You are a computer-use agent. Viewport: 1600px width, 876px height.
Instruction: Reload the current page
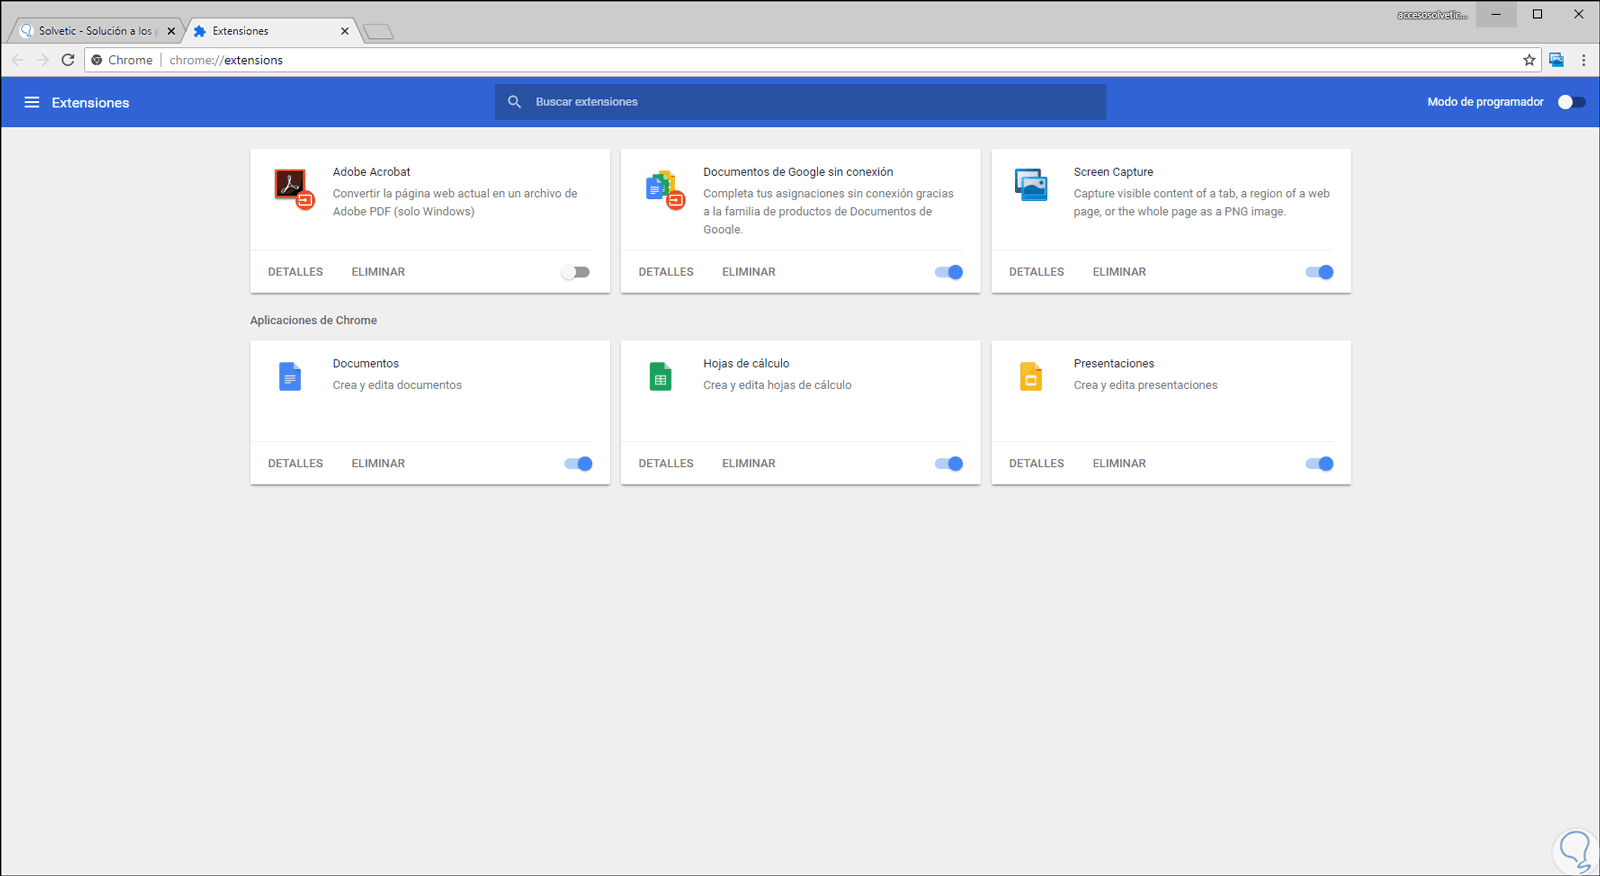(68, 60)
